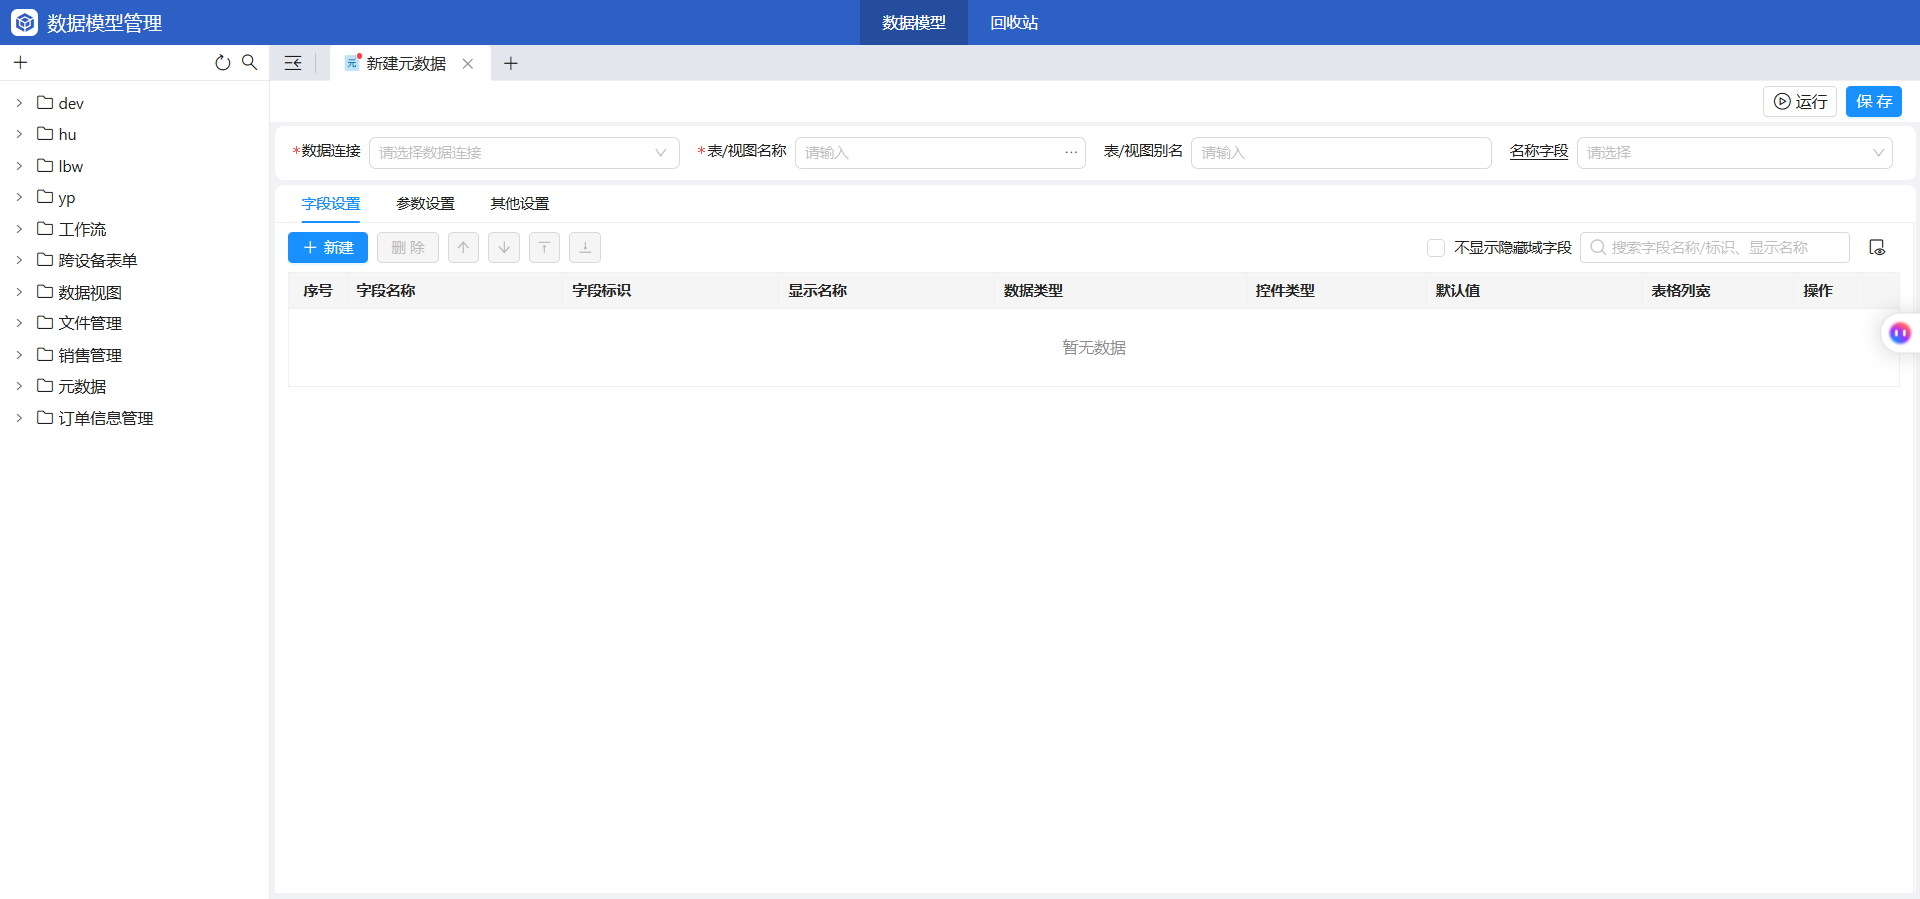Screen dimensions: 1920x899
Task: Click the move to top icon
Action: point(544,247)
